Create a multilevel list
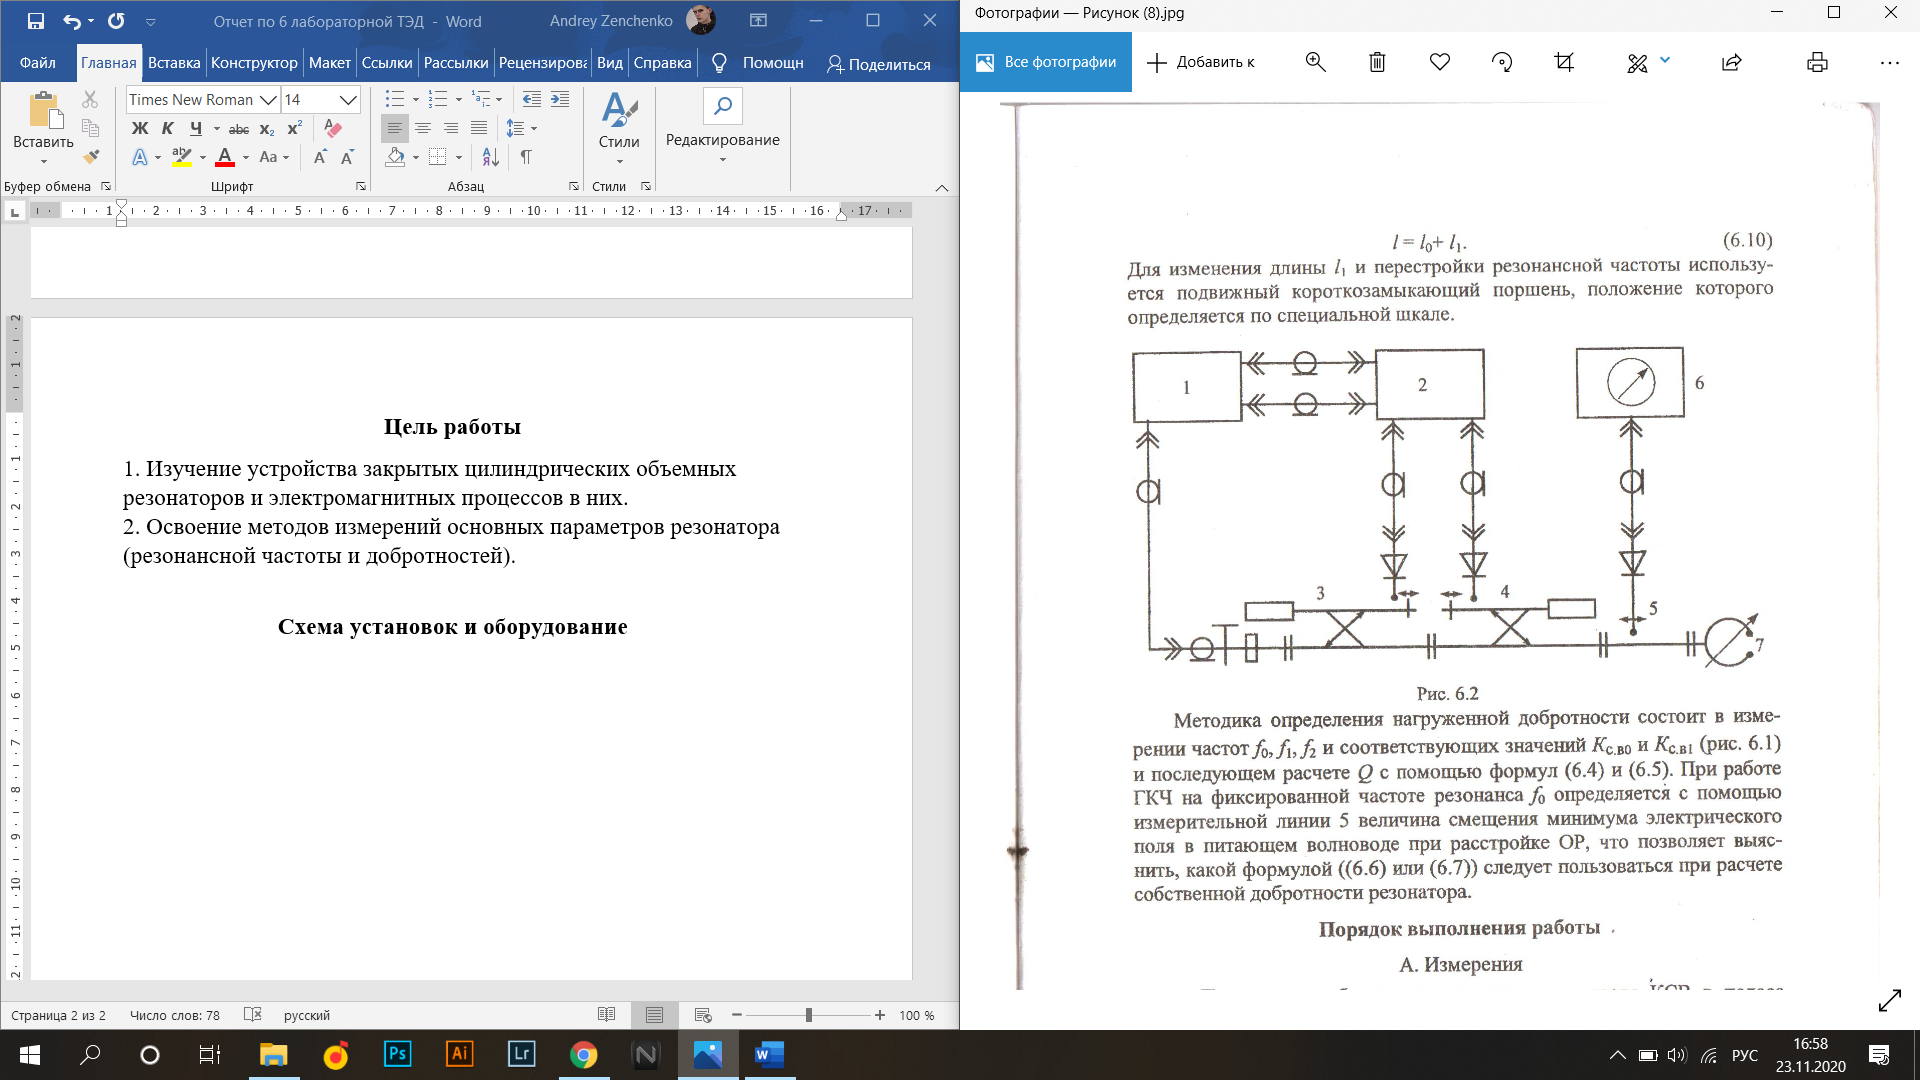This screenshot has width=1920, height=1080. coord(482,99)
